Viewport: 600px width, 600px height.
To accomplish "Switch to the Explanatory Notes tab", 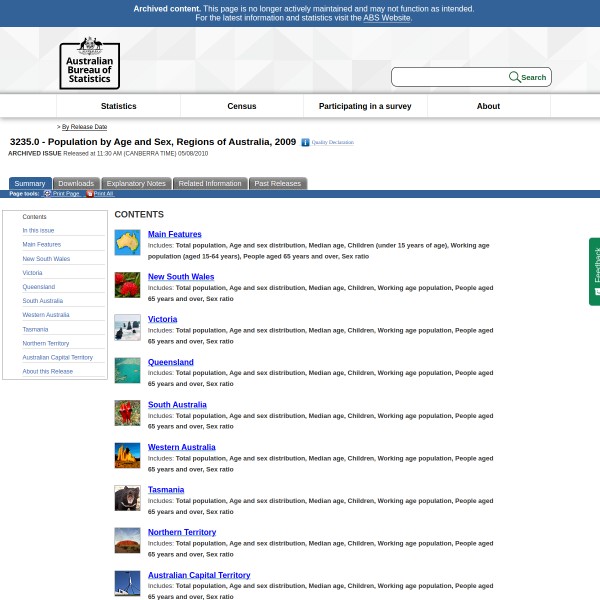I will 136,183.
